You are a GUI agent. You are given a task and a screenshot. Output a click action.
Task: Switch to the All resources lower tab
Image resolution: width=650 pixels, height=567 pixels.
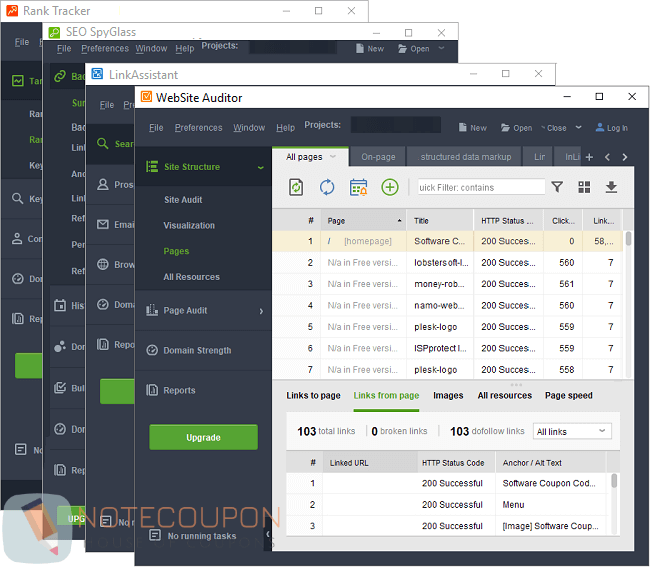pos(504,395)
